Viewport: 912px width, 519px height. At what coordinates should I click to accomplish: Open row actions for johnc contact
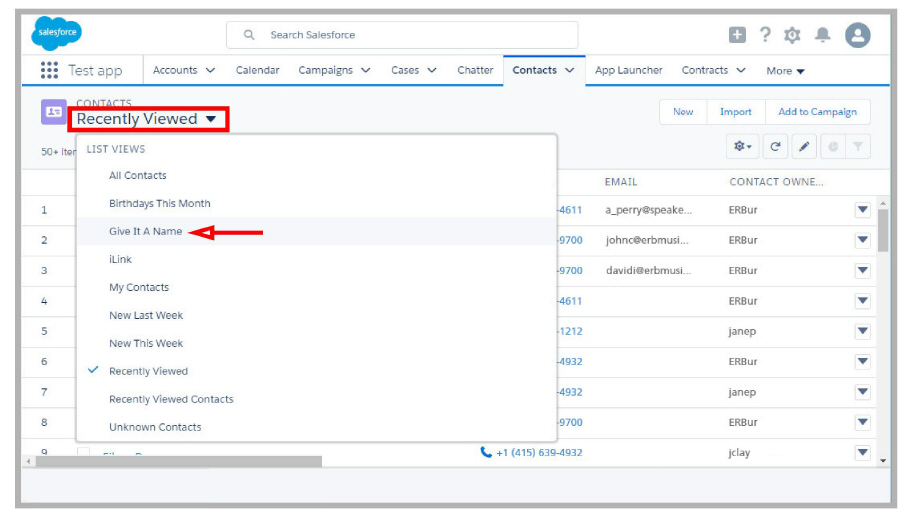(863, 240)
